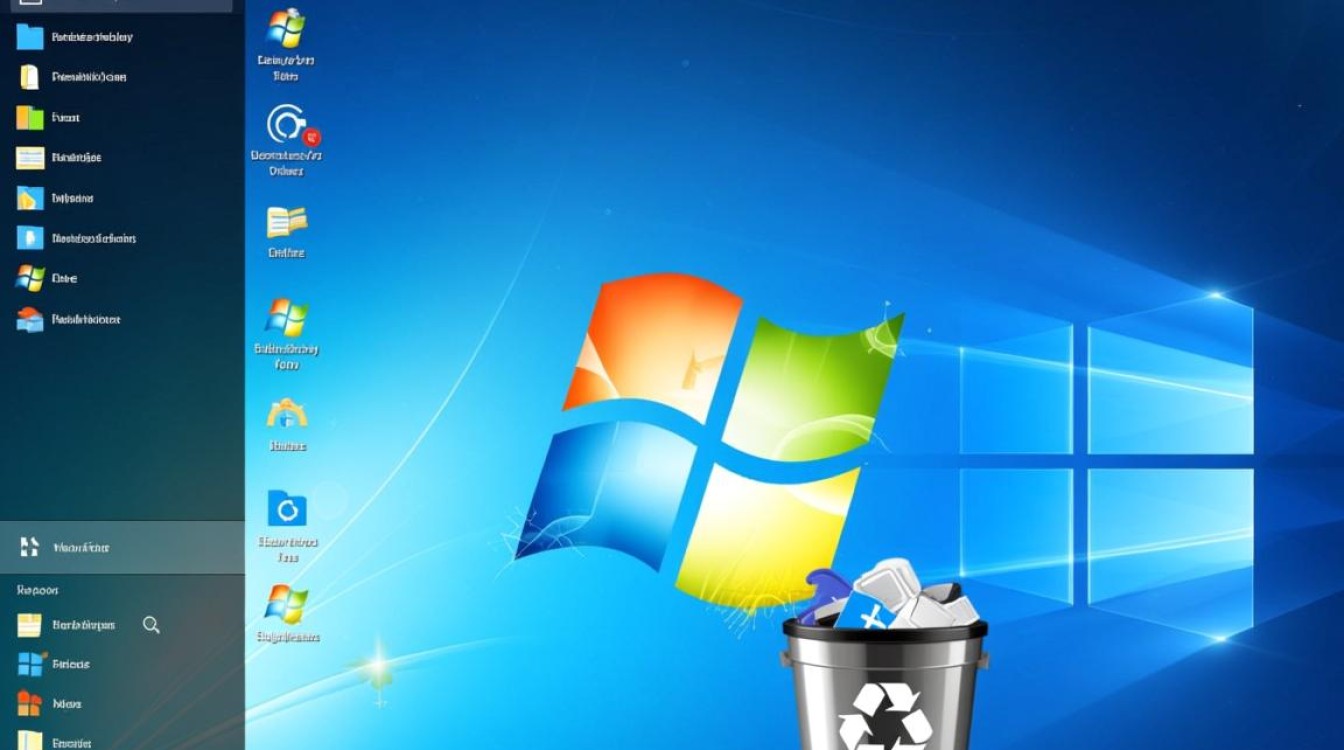Screen dimensions: 1344x750
Task: Choose the yellow lined-notes menu entry
Action: [30, 157]
